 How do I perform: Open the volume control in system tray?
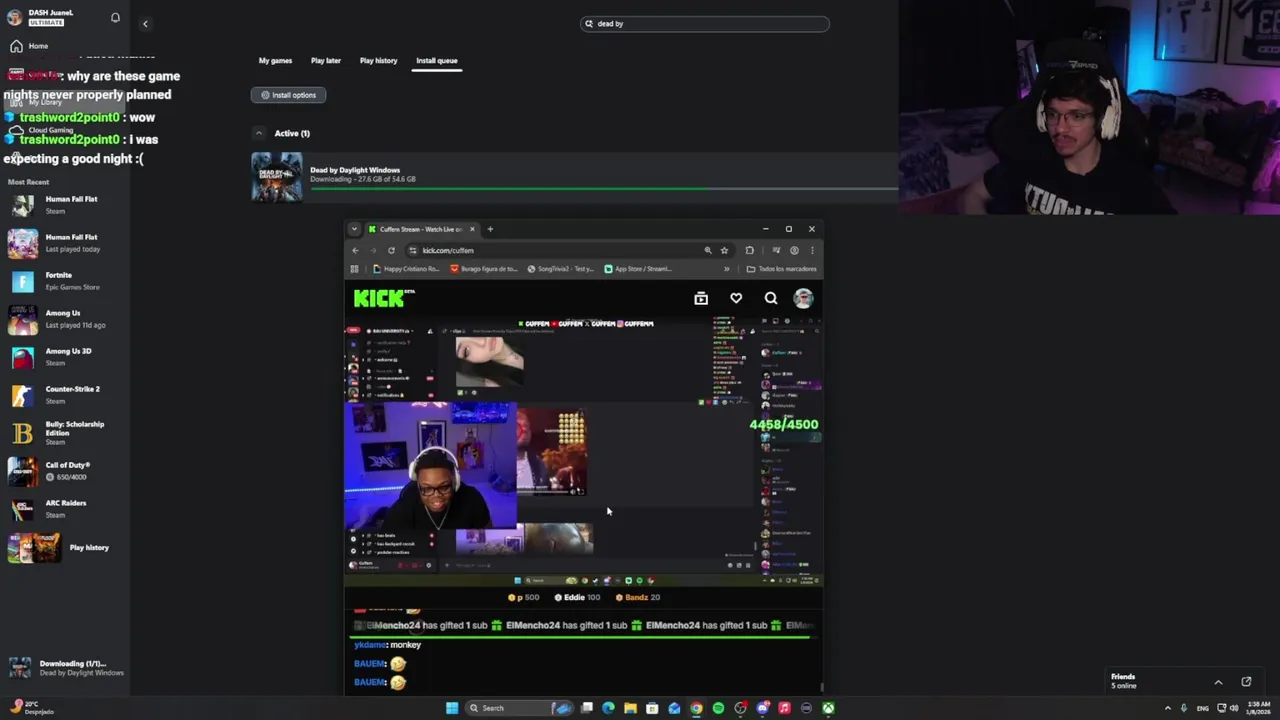tap(1234, 708)
